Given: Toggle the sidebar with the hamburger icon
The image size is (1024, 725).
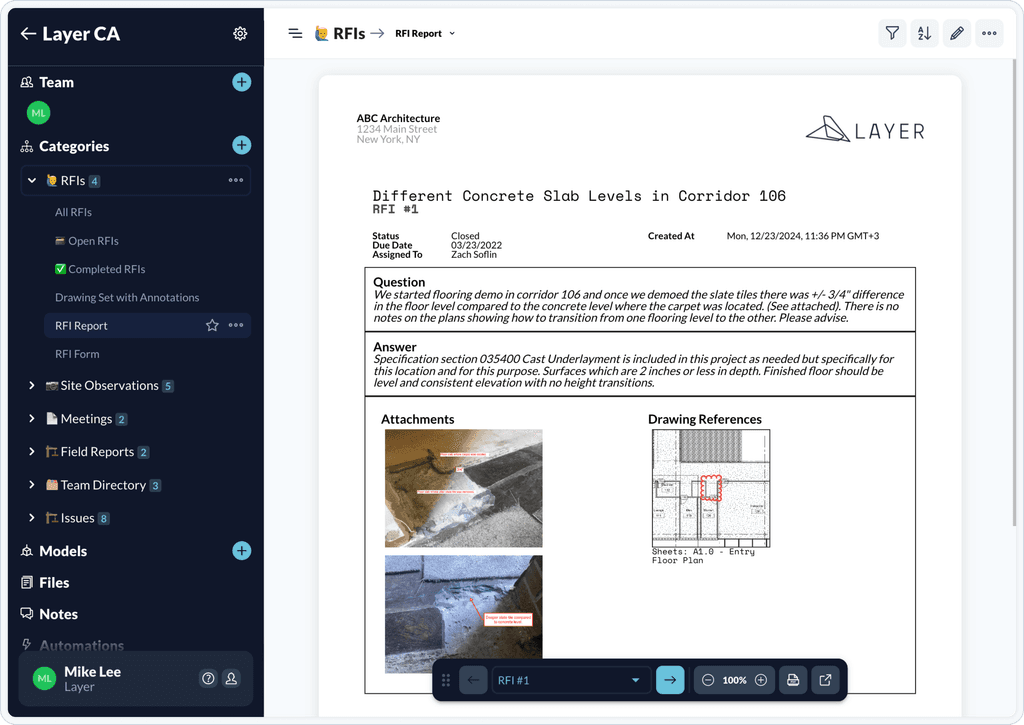Looking at the screenshot, I should (x=295, y=33).
